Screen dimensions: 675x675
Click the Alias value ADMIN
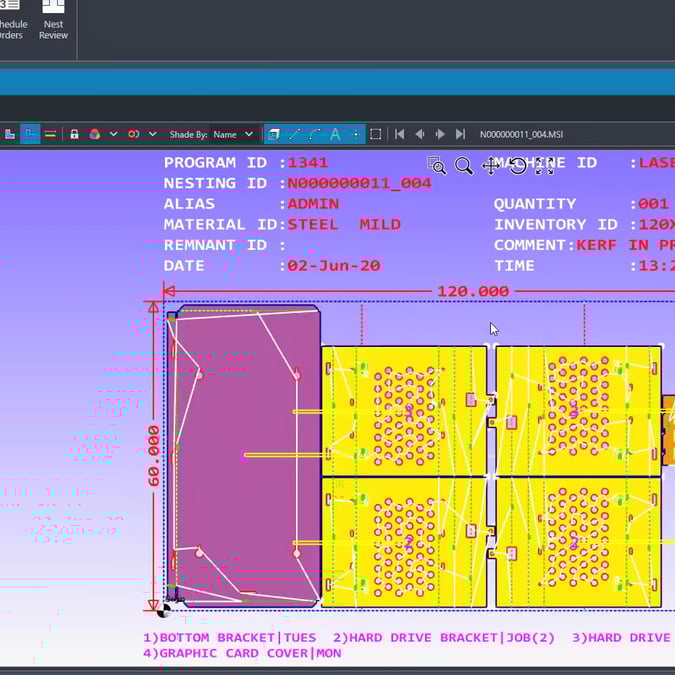pos(313,204)
